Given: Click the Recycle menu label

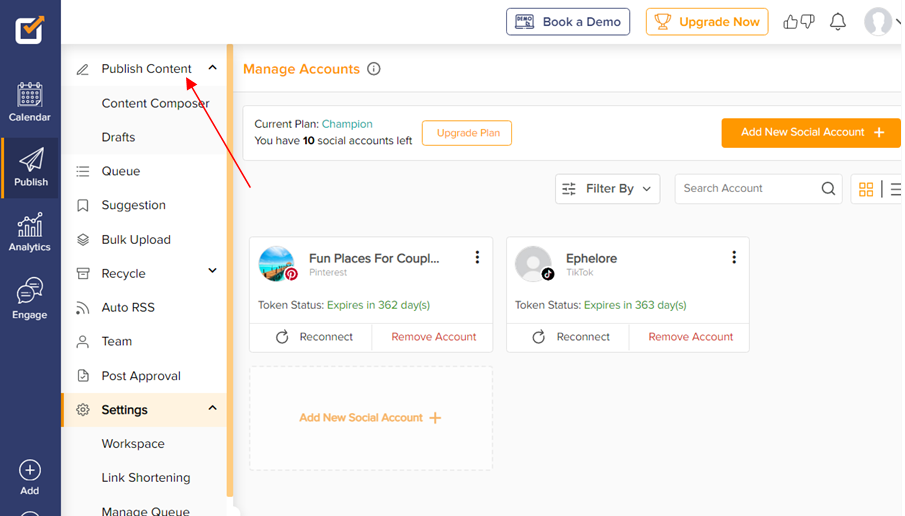Looking at the screenshot, I should pos(124,274).
